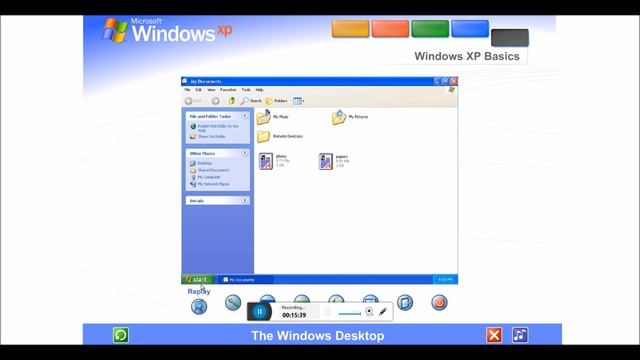Click the Replay round icon
The height and width of the screenshot is (360, 640).
tap(199, 306)
